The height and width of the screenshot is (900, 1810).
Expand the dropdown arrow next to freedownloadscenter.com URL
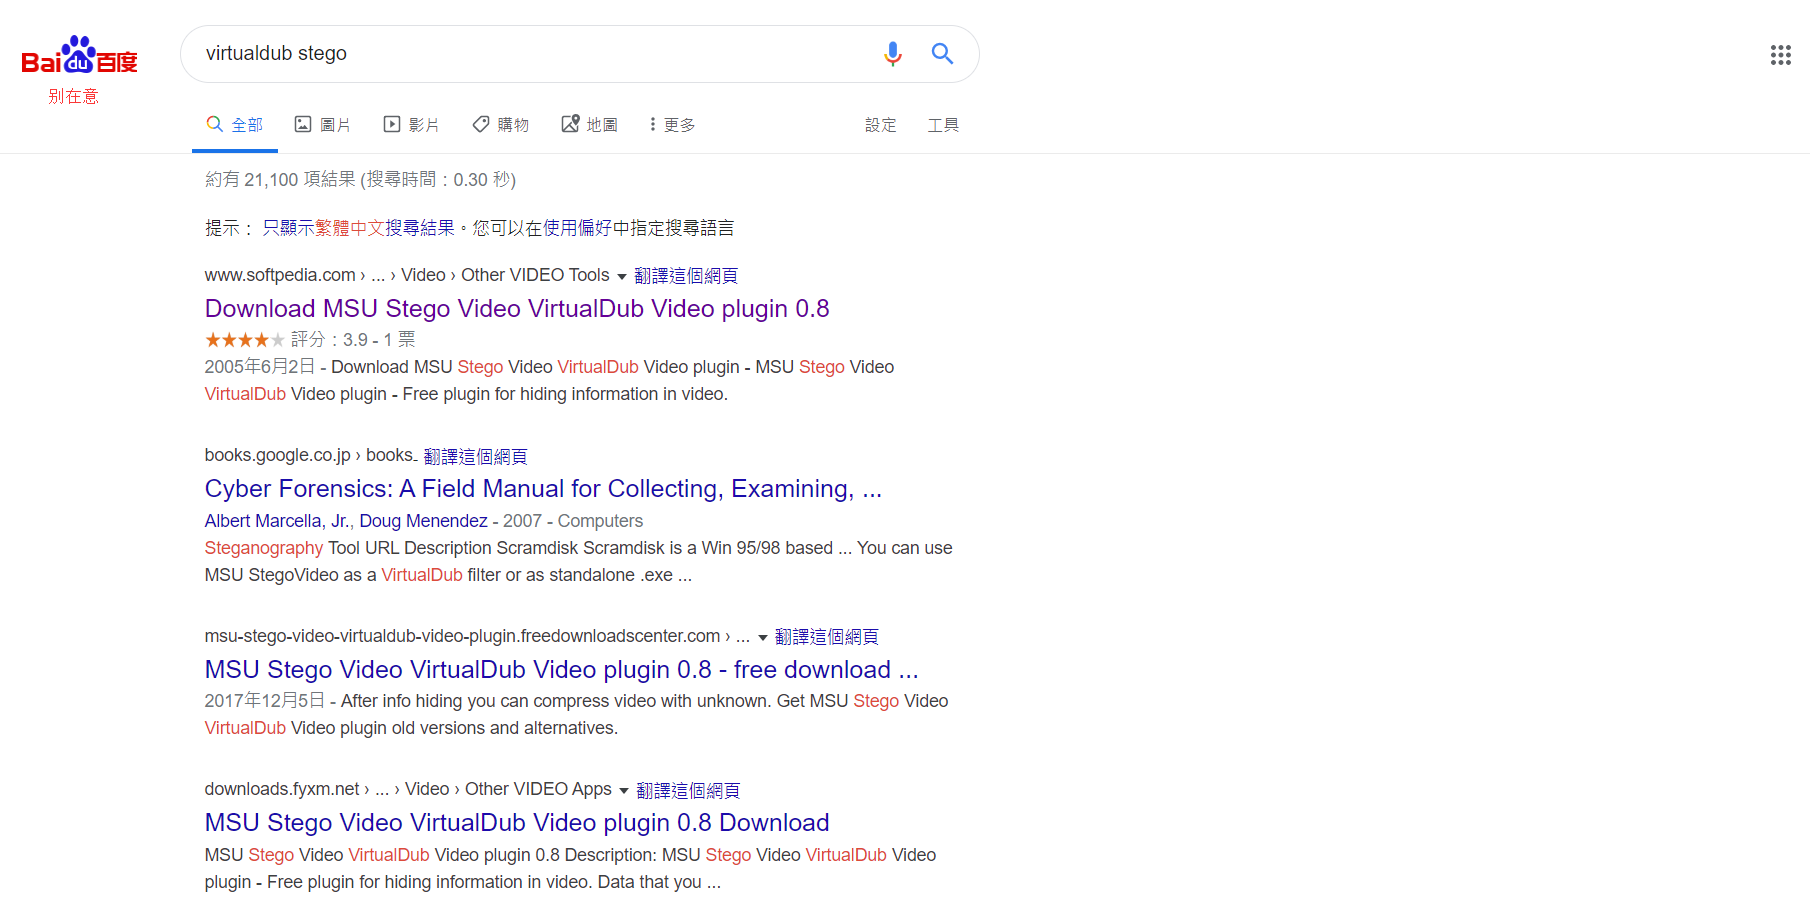coord(763,638)
